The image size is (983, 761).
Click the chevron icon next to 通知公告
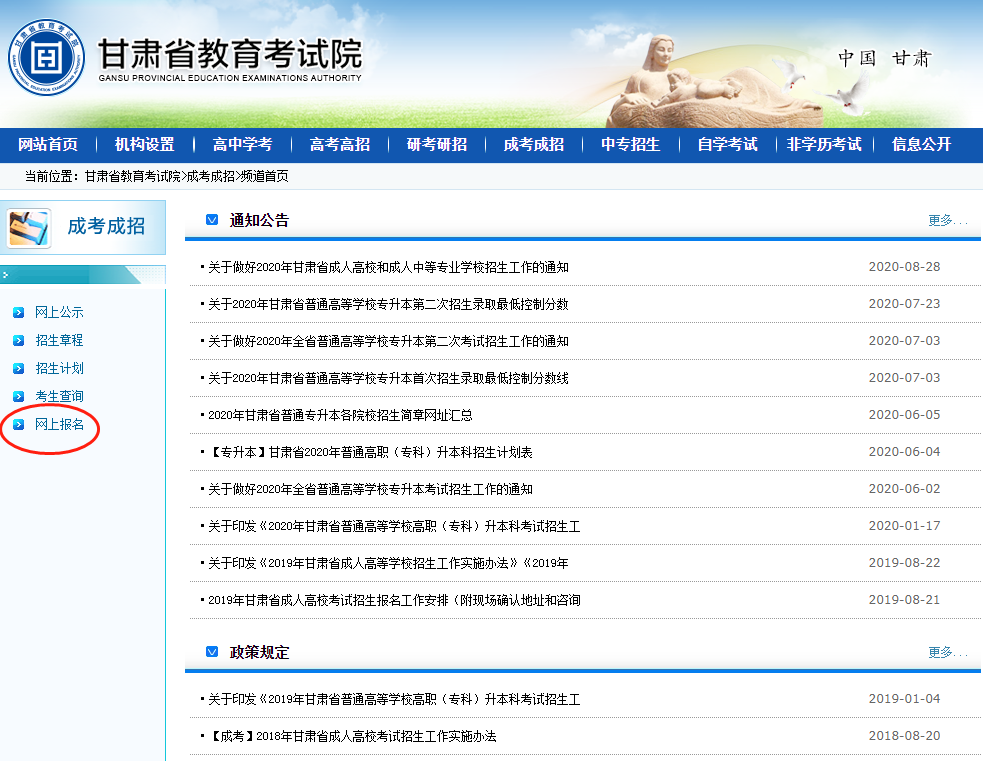click(x=212, y=220)
